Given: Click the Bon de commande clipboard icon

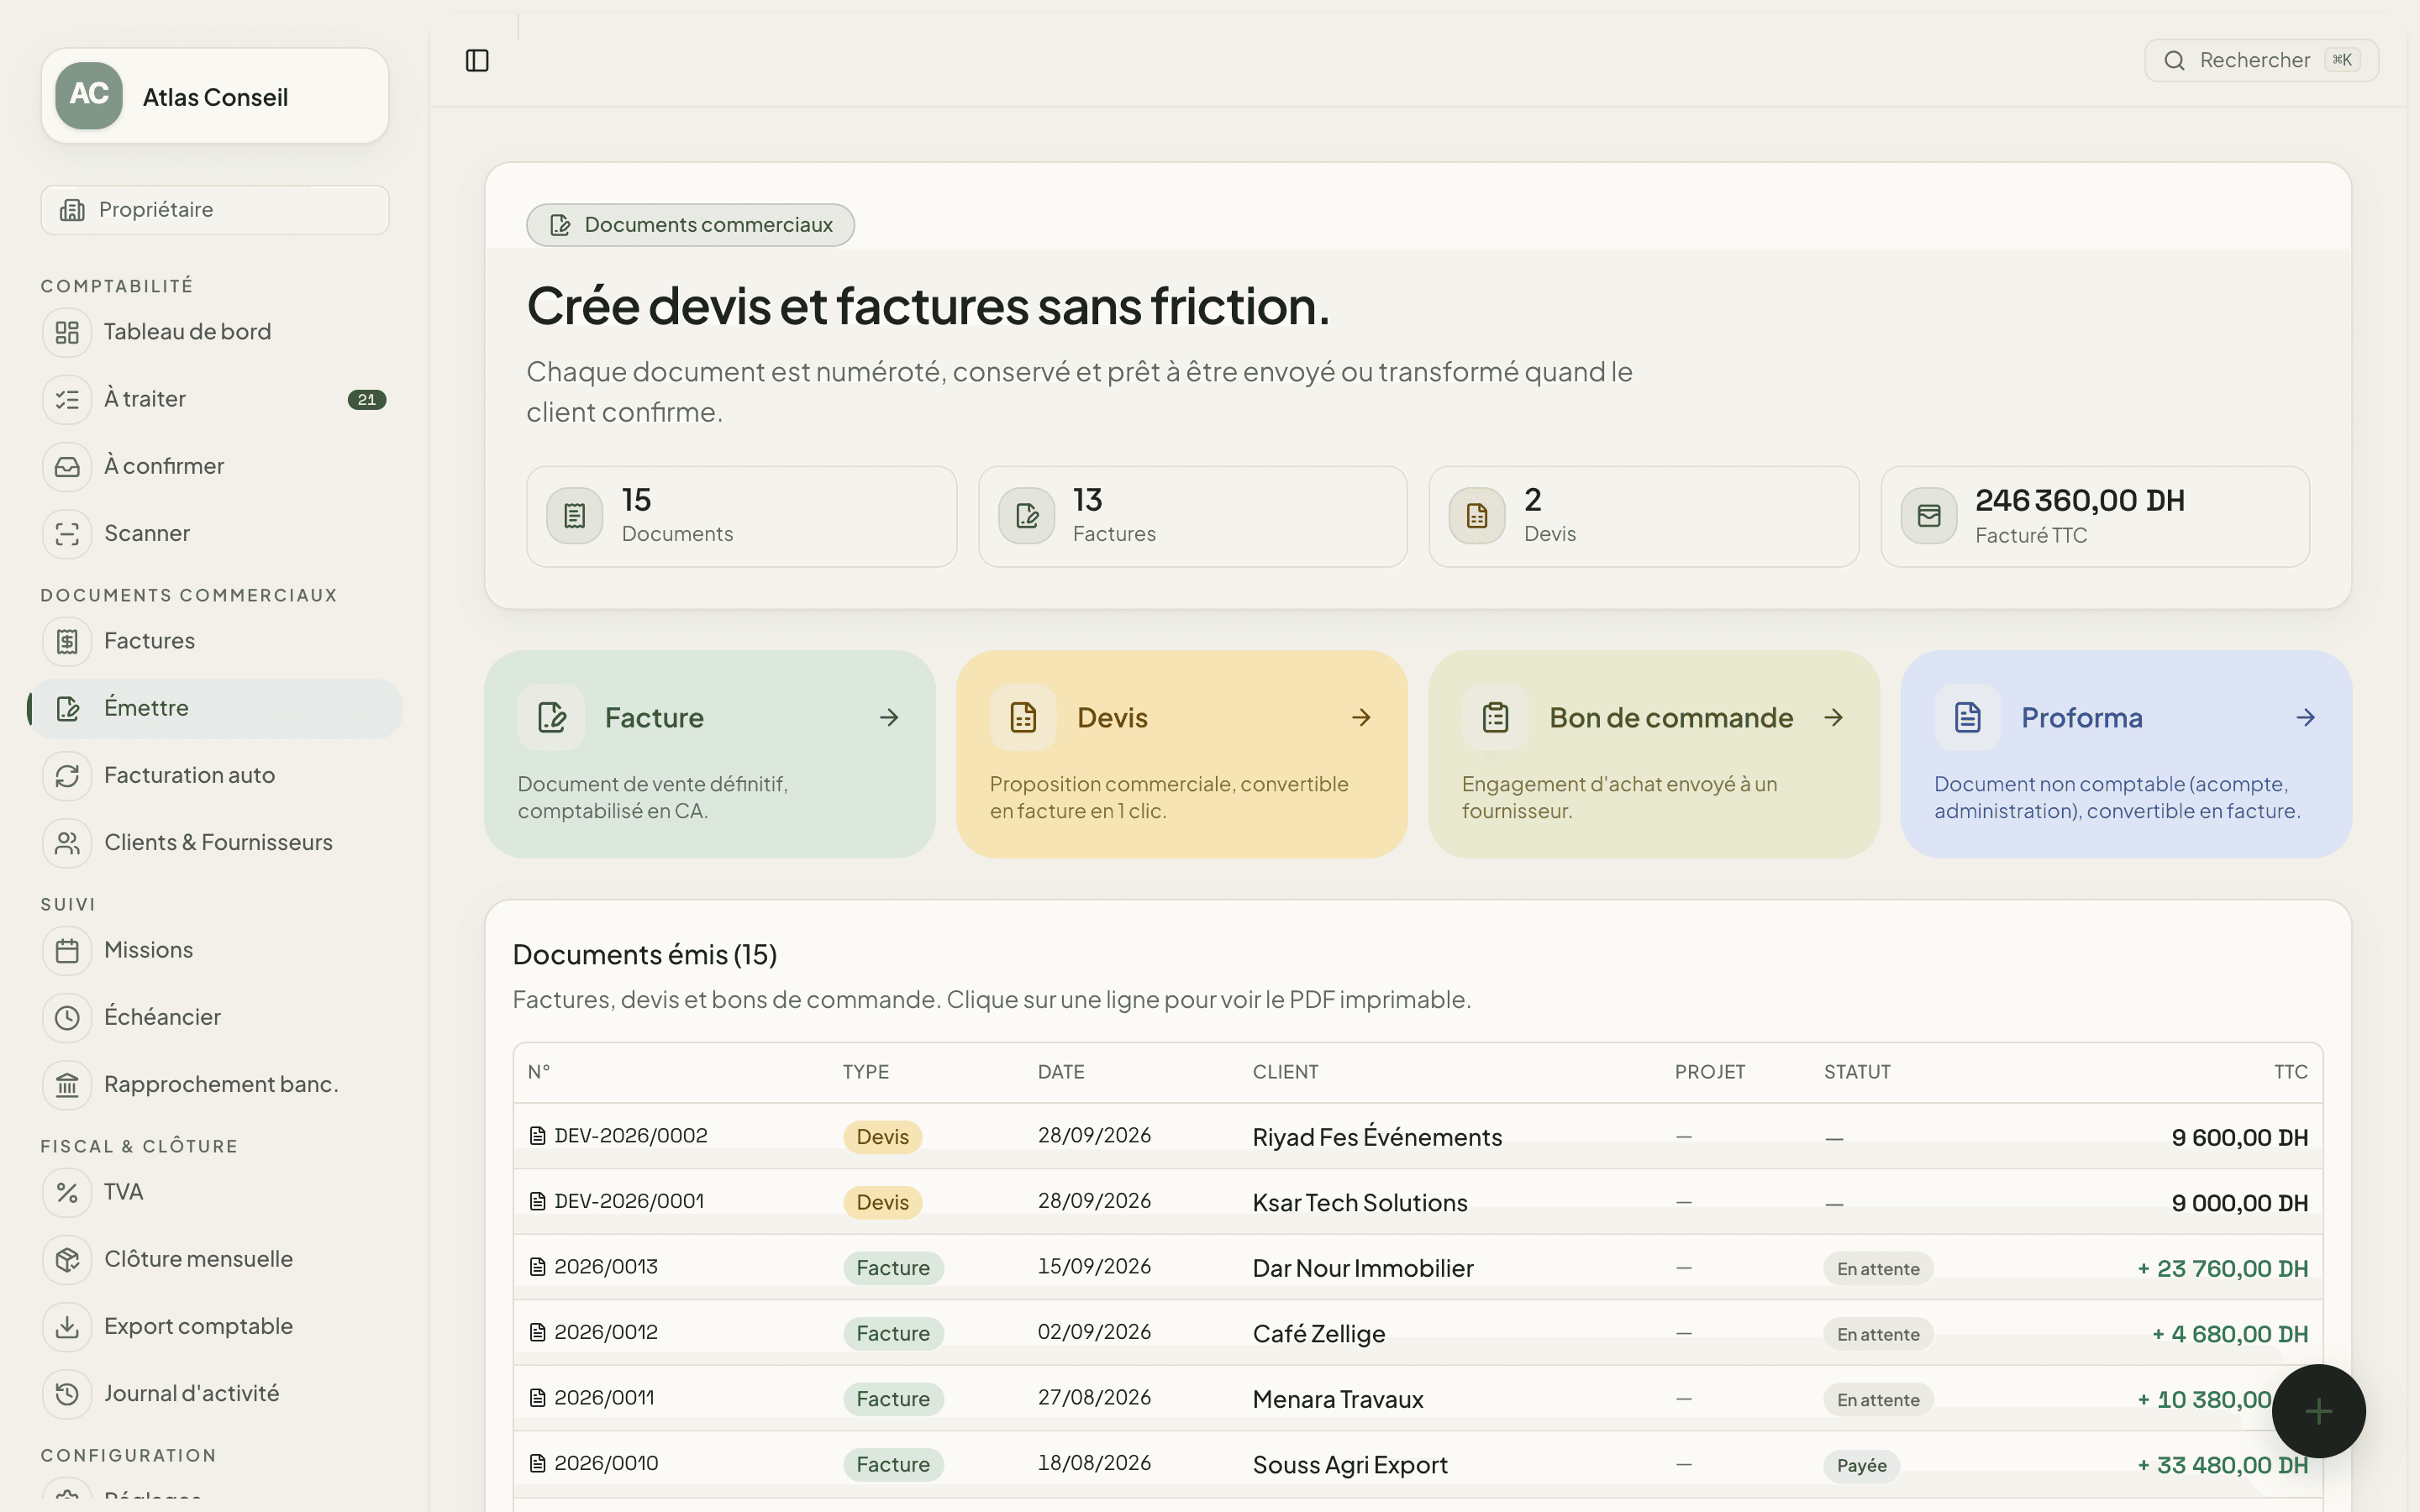Looking at the screenshot, I should point(1495,718).
